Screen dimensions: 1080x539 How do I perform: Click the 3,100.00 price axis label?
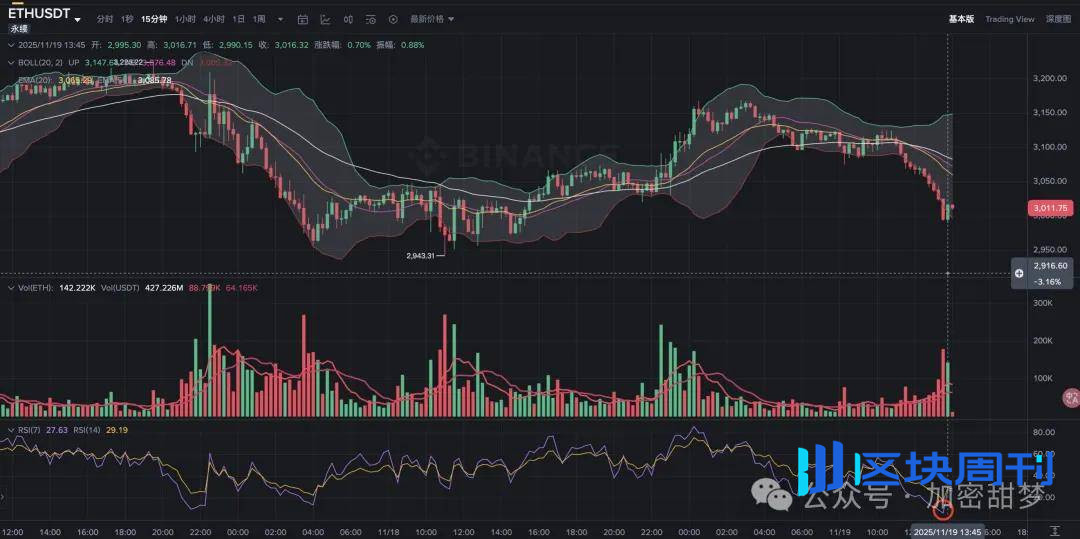click(1050, 147)
